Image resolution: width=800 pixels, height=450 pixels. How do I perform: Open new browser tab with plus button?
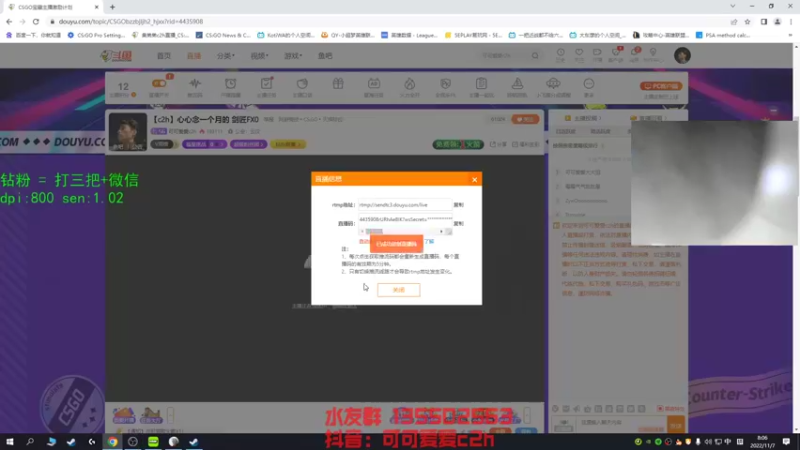pos(112,7)
